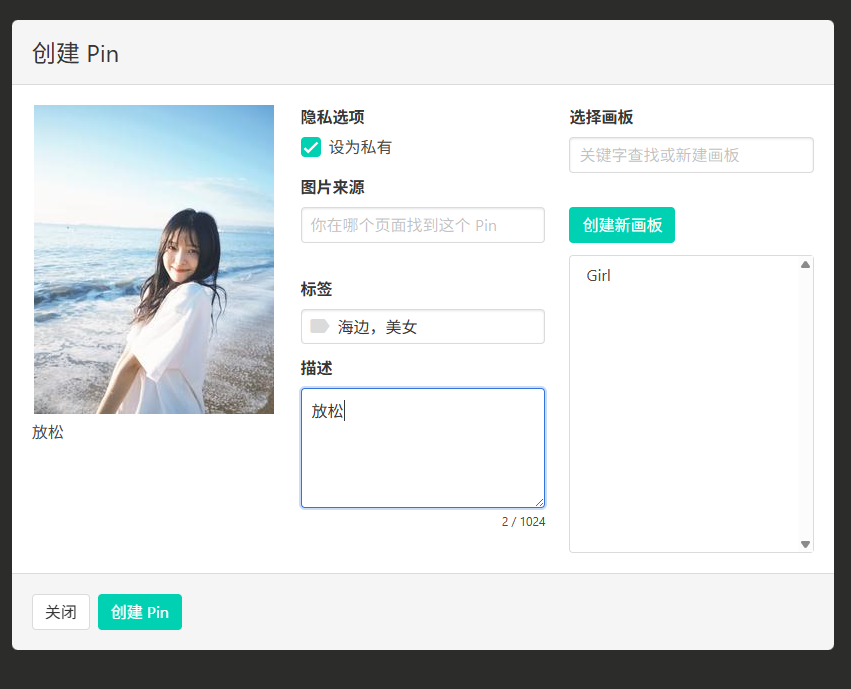Click the 放松 caption under the image

[48, 432]
